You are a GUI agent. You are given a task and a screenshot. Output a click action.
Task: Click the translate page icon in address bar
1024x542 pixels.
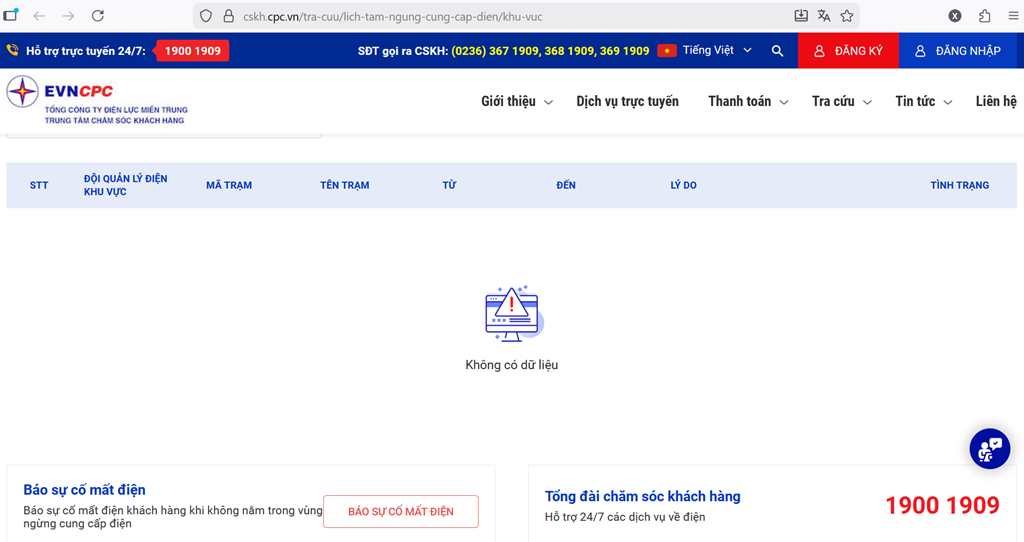tap(824, 16)
